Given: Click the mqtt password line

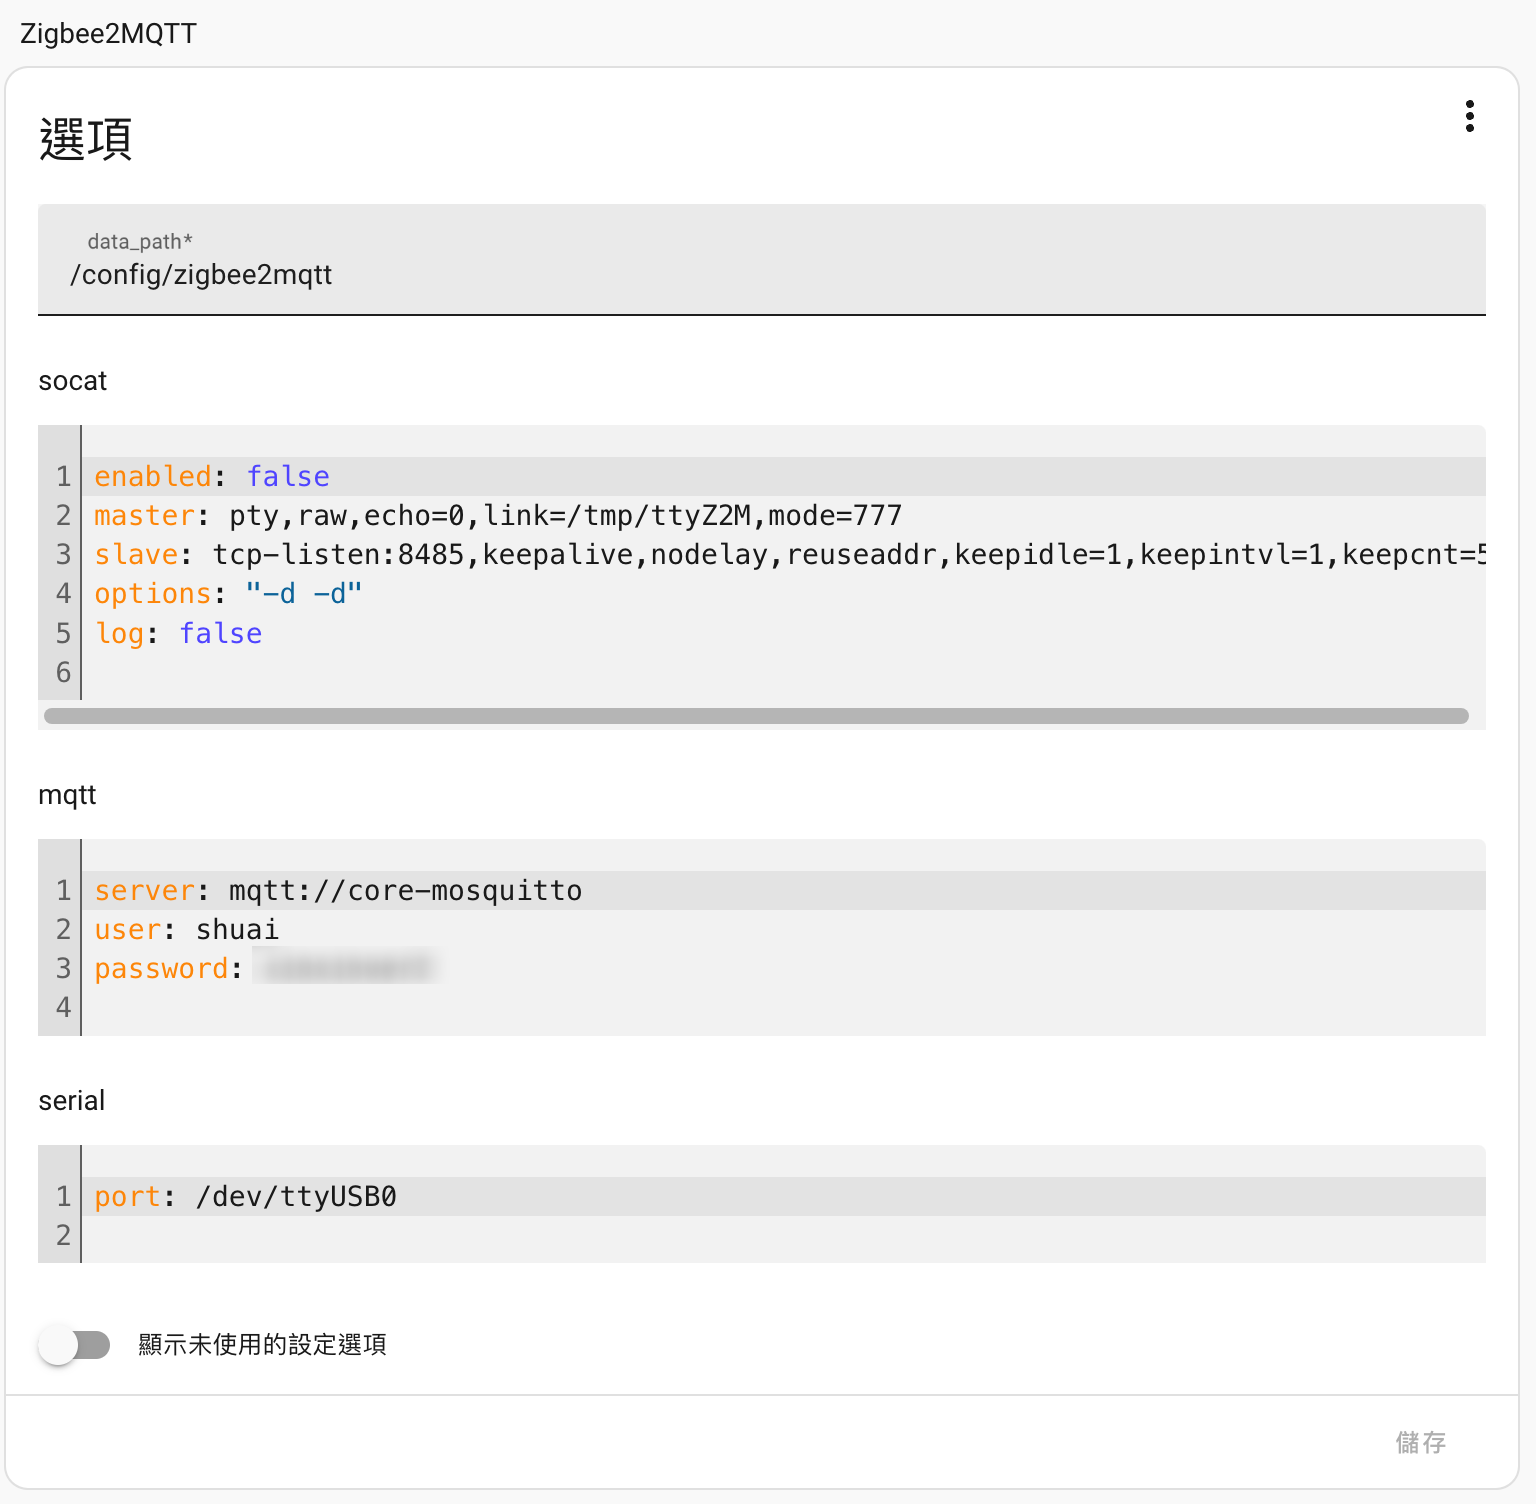Looking at the screenshot, I should (783, 968).
